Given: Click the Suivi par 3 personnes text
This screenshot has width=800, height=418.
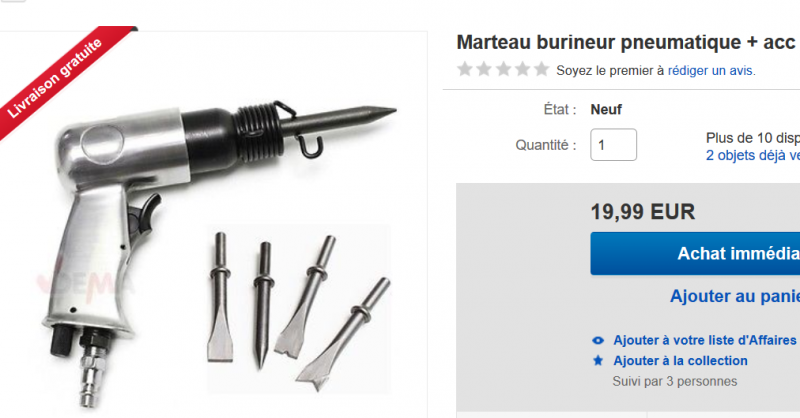Looking at the screenshot, I should coord(674,381).
